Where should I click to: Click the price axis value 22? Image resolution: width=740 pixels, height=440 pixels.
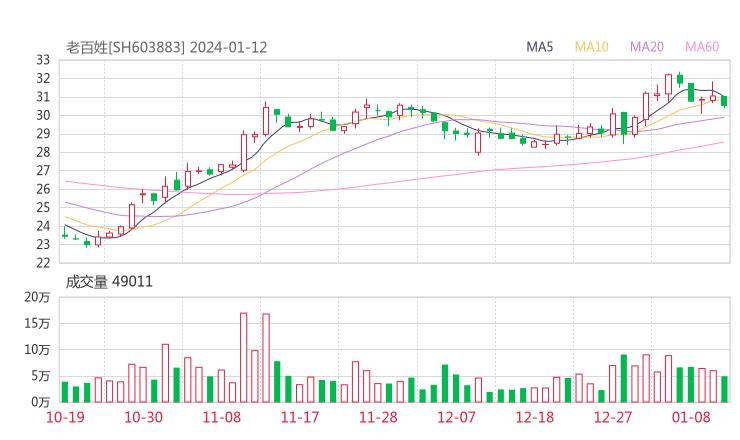(x=43, y=263)
